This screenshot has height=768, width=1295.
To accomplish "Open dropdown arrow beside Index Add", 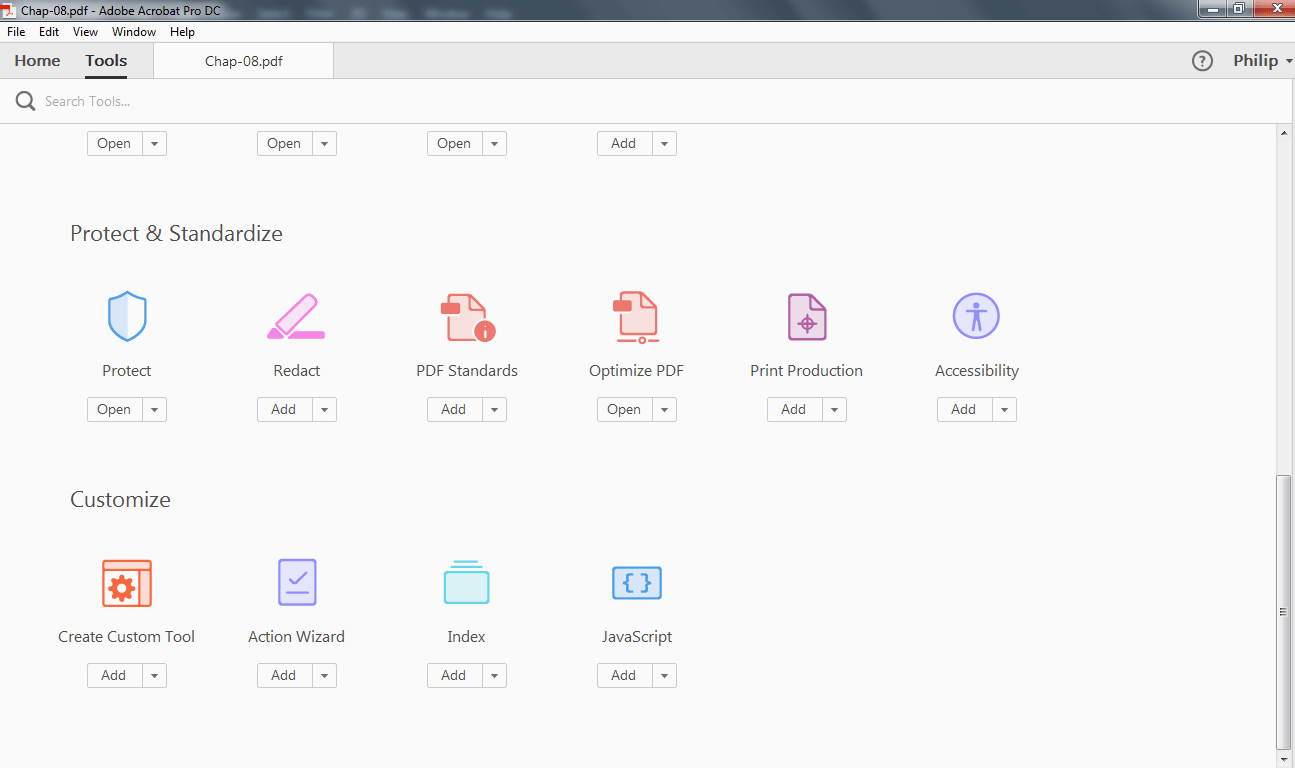I will click(494, 676).
